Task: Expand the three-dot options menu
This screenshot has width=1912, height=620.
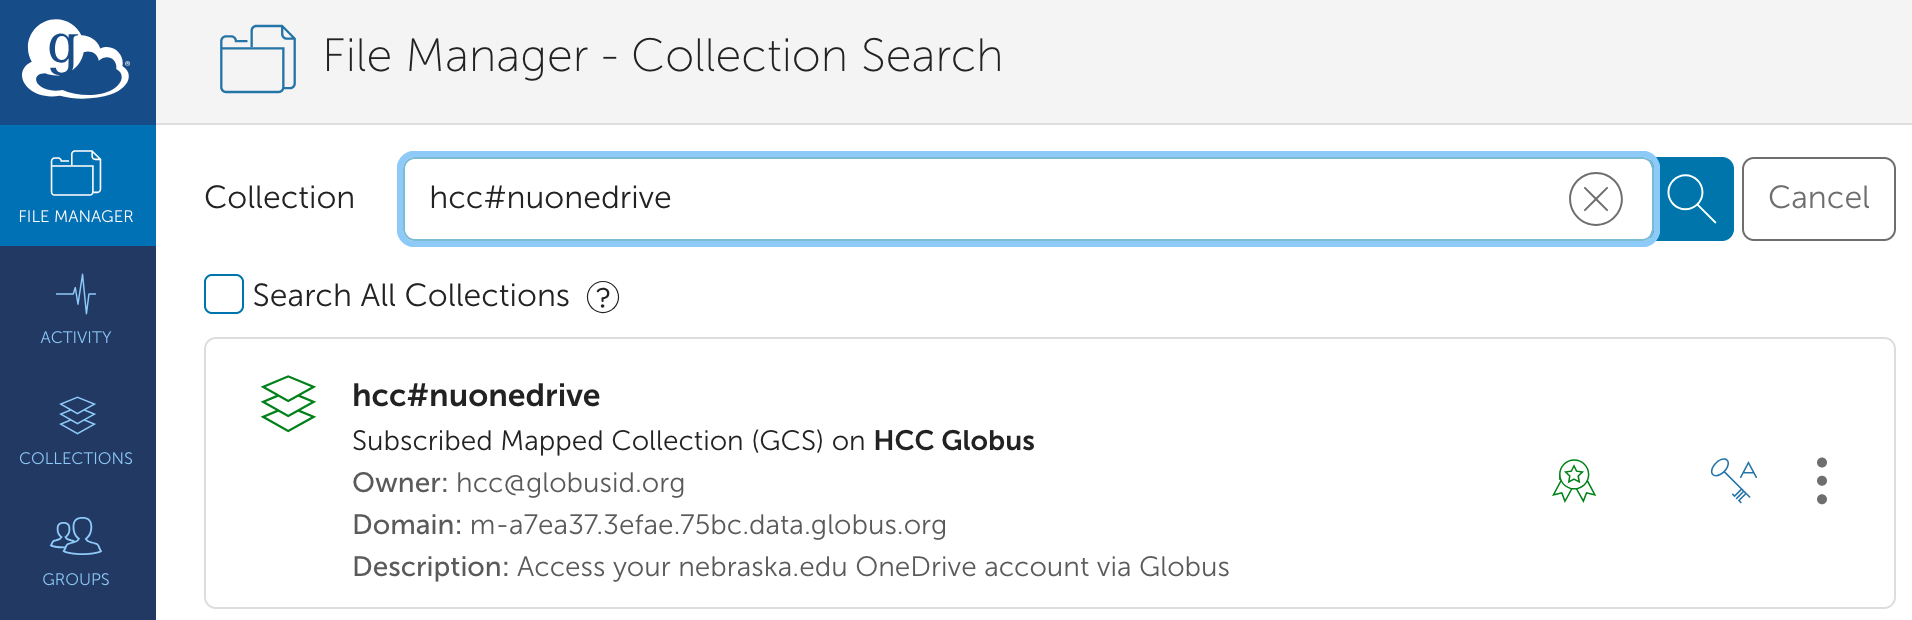Action: [x=1821, y=481]
